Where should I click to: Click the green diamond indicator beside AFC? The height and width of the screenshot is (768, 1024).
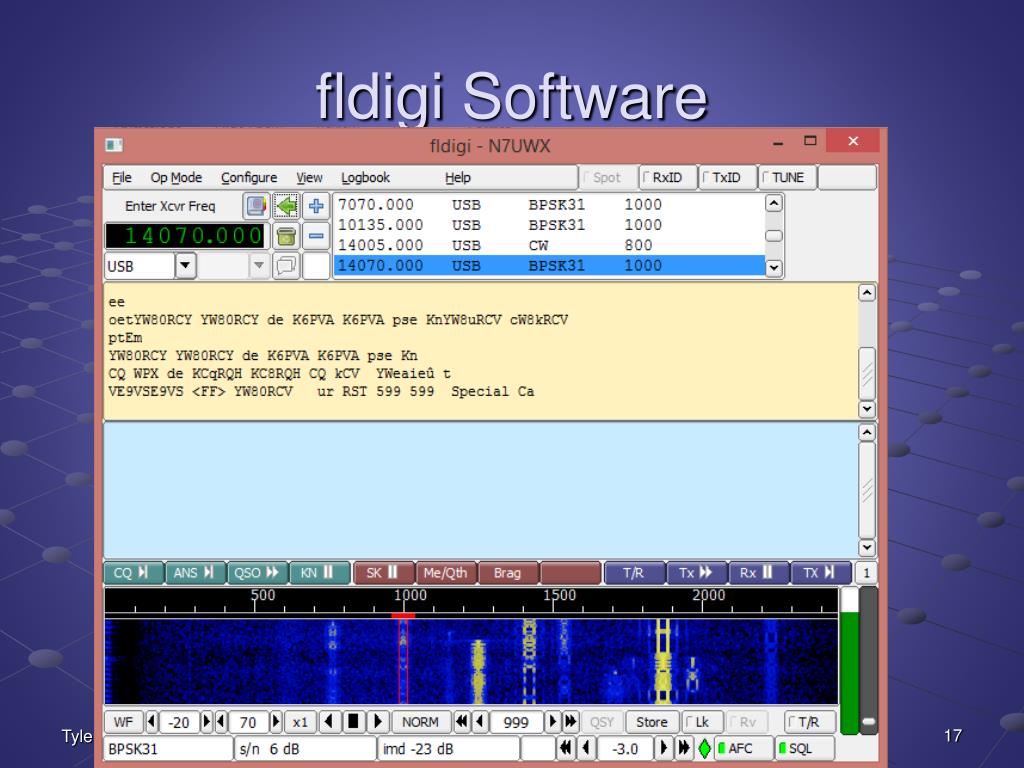[x=705, y=748]
